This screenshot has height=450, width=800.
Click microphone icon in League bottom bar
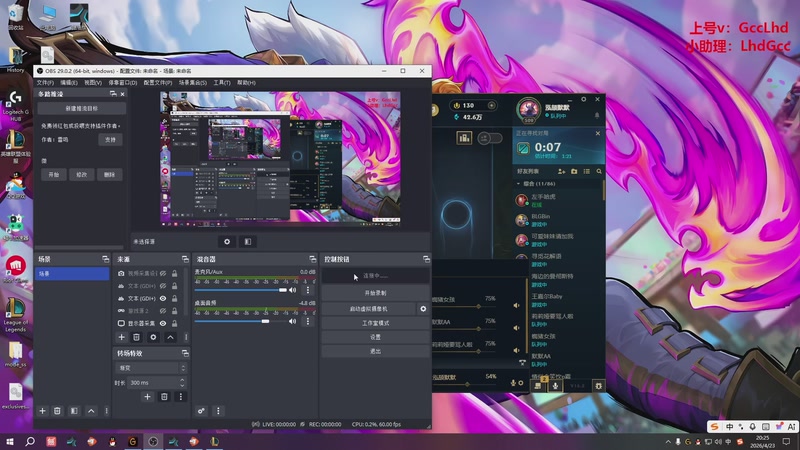555,386
